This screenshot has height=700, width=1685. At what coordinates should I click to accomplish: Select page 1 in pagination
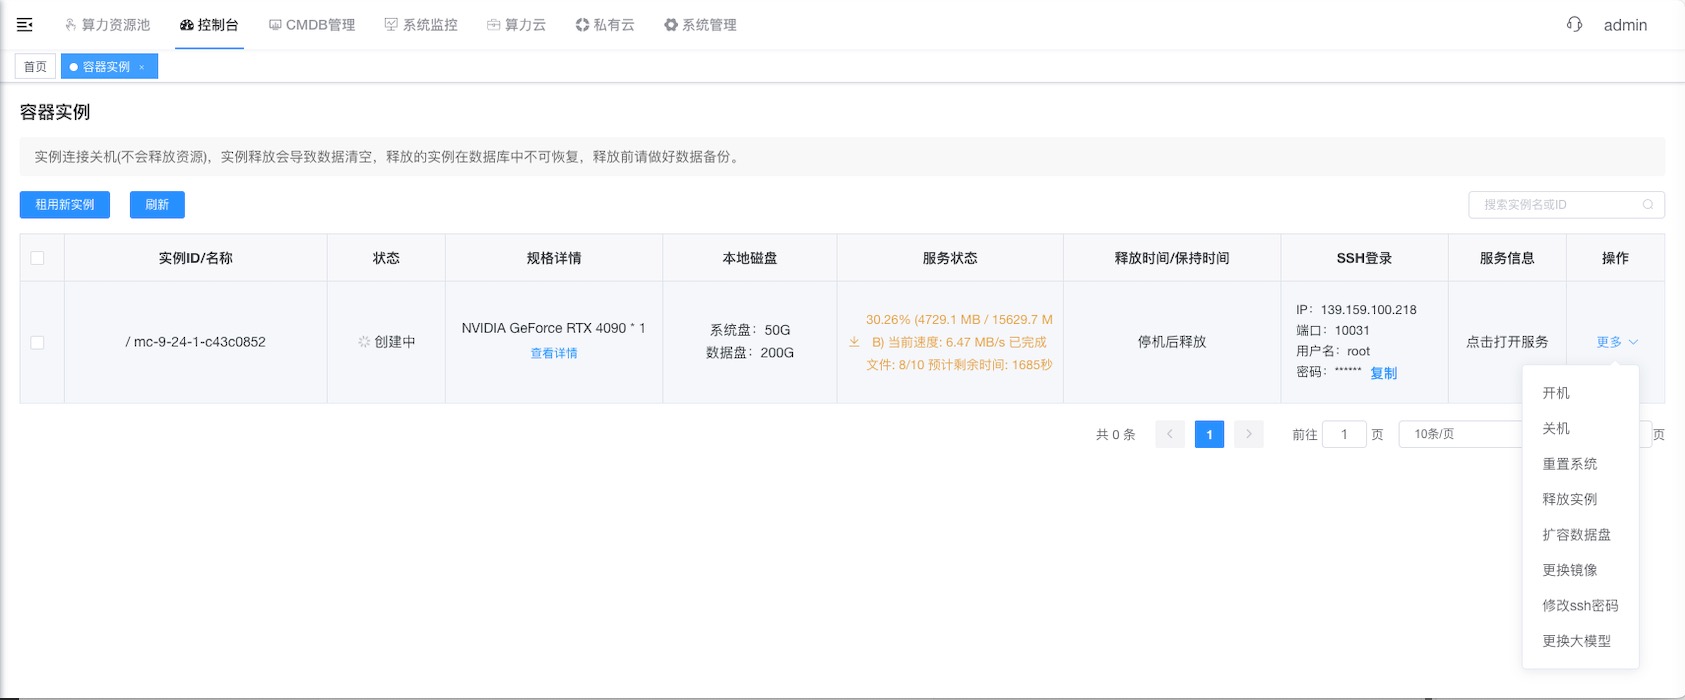pos(1209,434)
